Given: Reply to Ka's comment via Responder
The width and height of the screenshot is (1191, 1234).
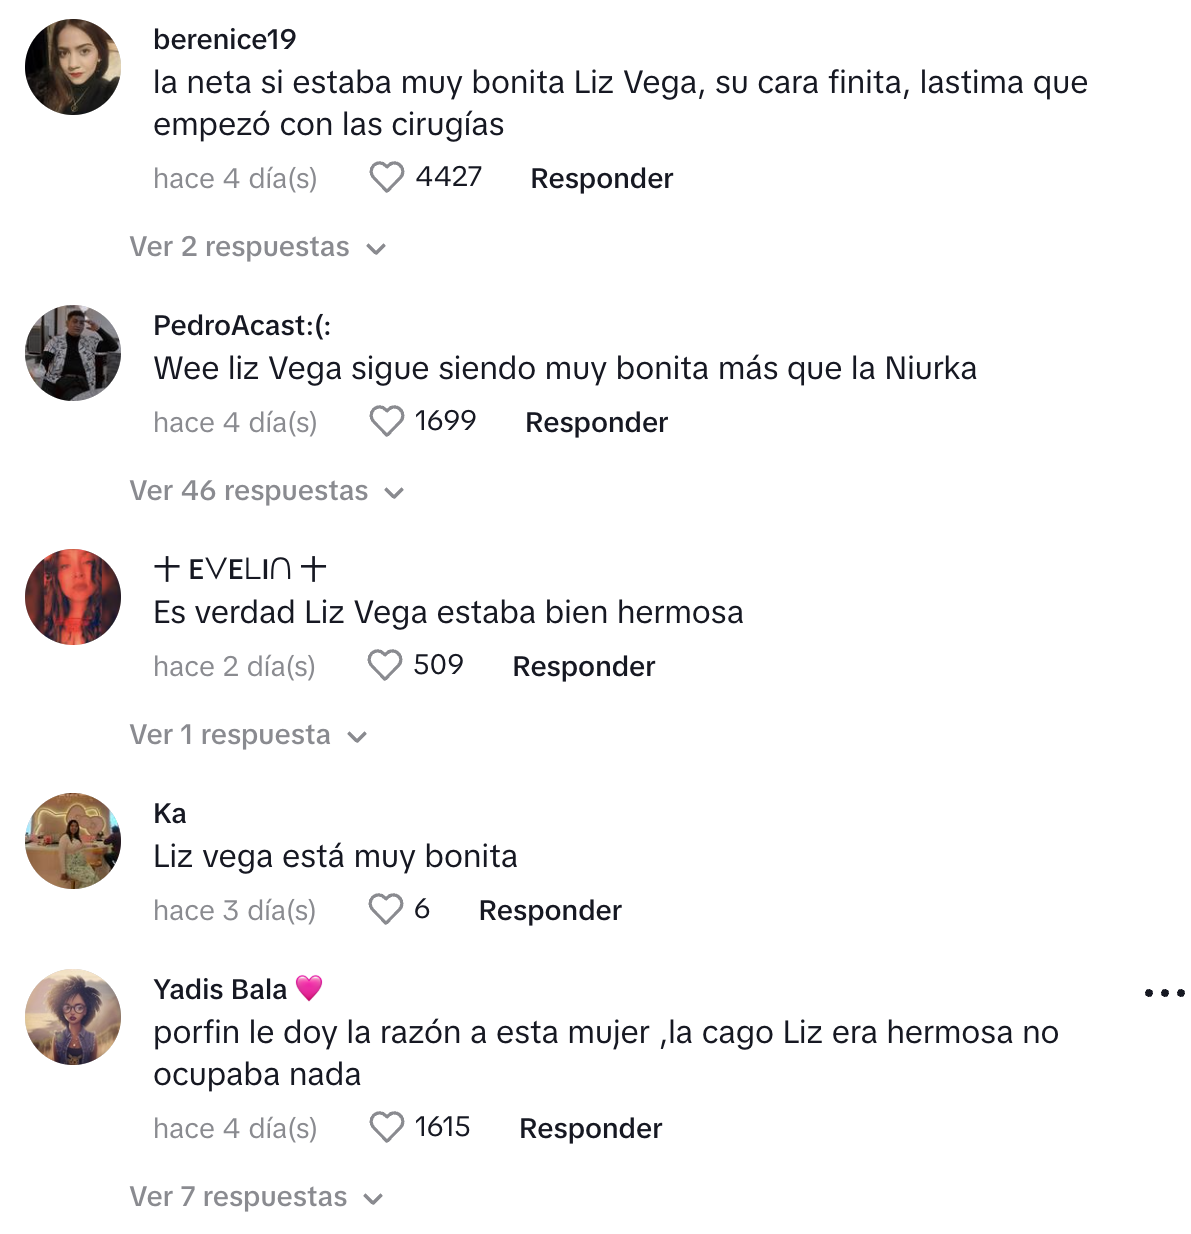Looking at the screenshot, I should 550,910.
